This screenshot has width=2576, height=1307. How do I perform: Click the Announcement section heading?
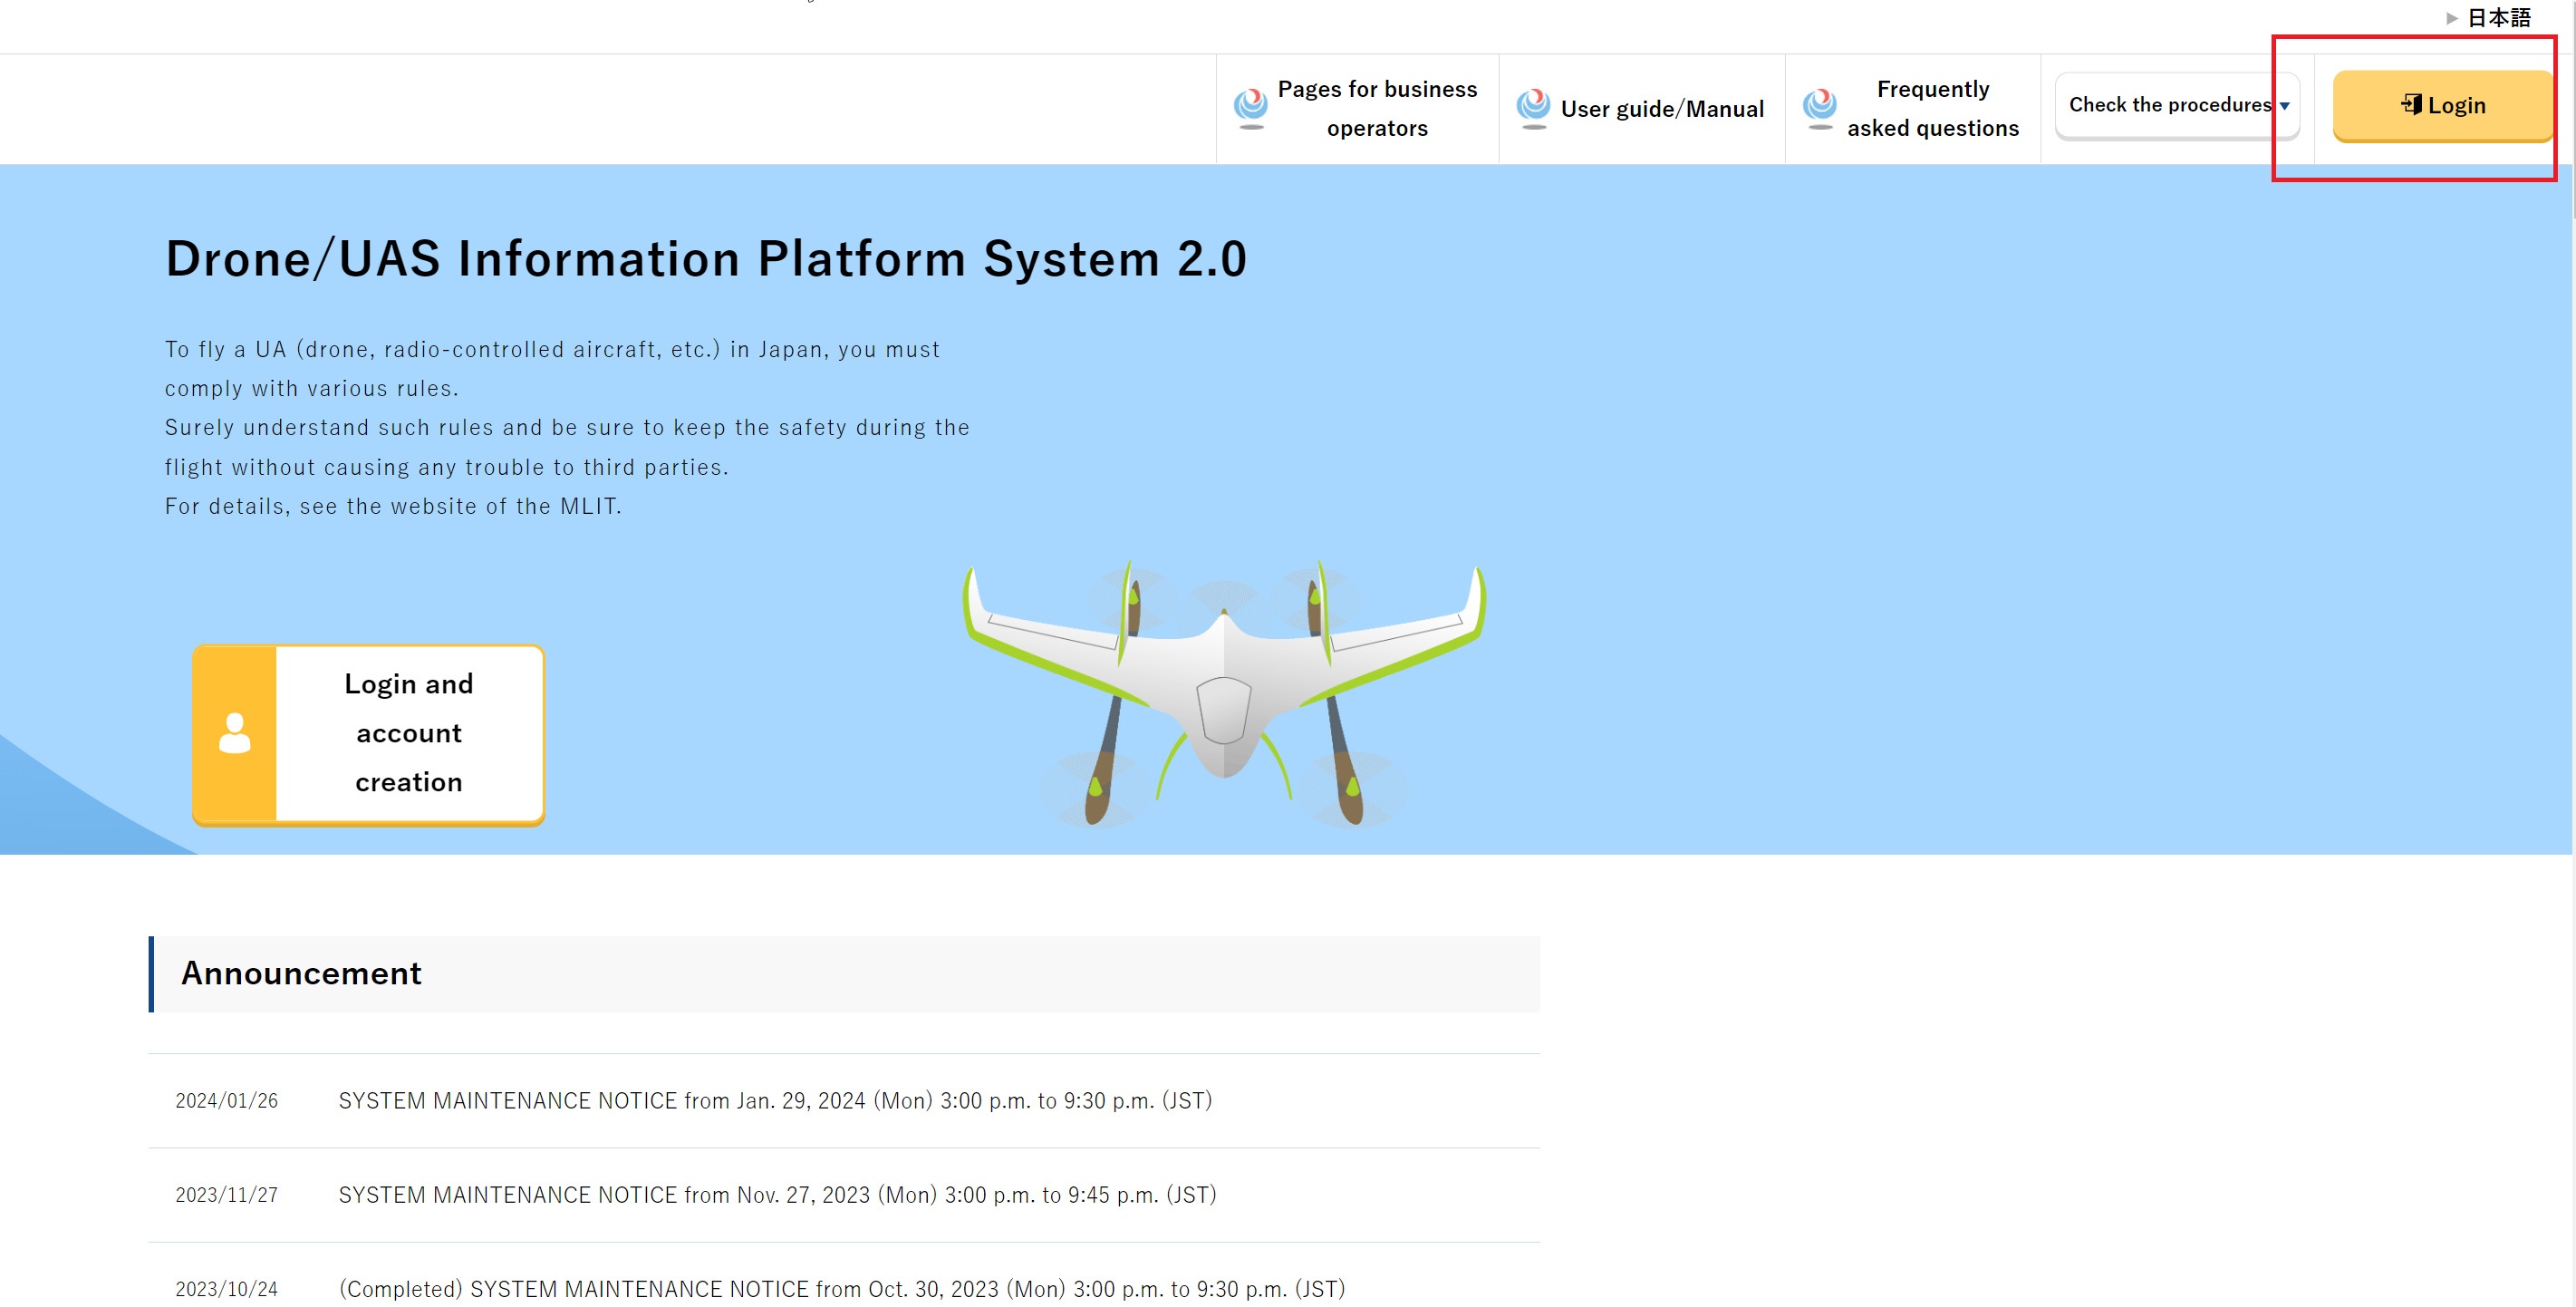coord(301,973)
